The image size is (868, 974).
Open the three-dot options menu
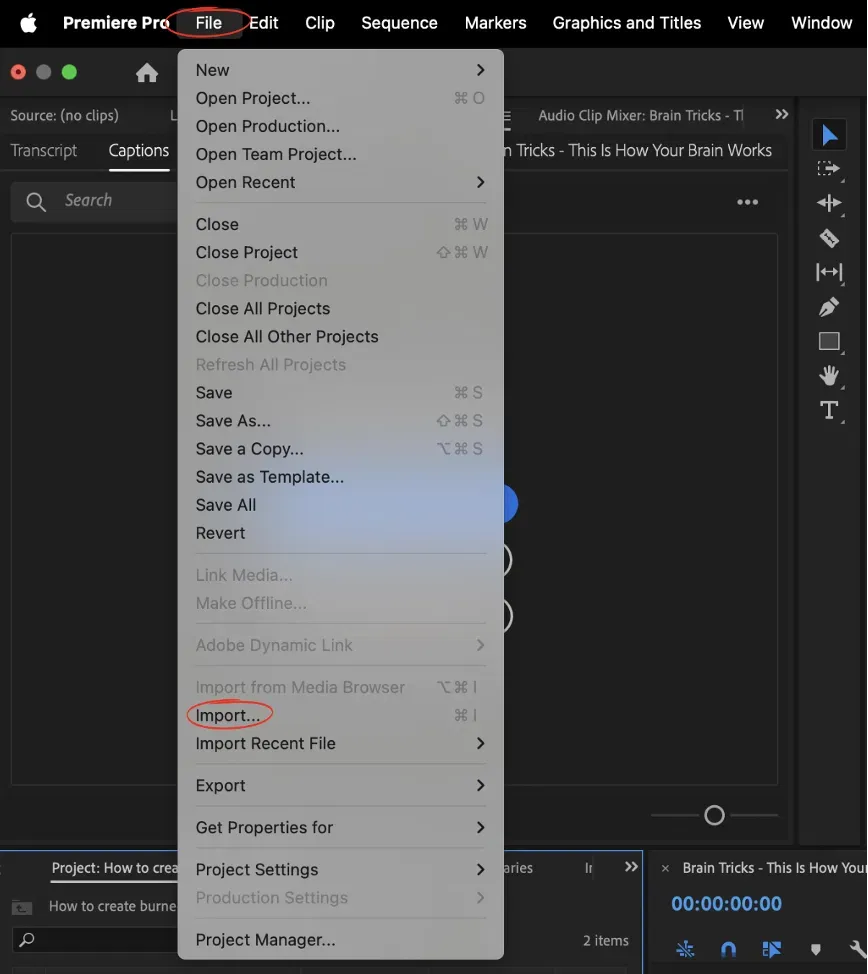click(x=747, y=202)
